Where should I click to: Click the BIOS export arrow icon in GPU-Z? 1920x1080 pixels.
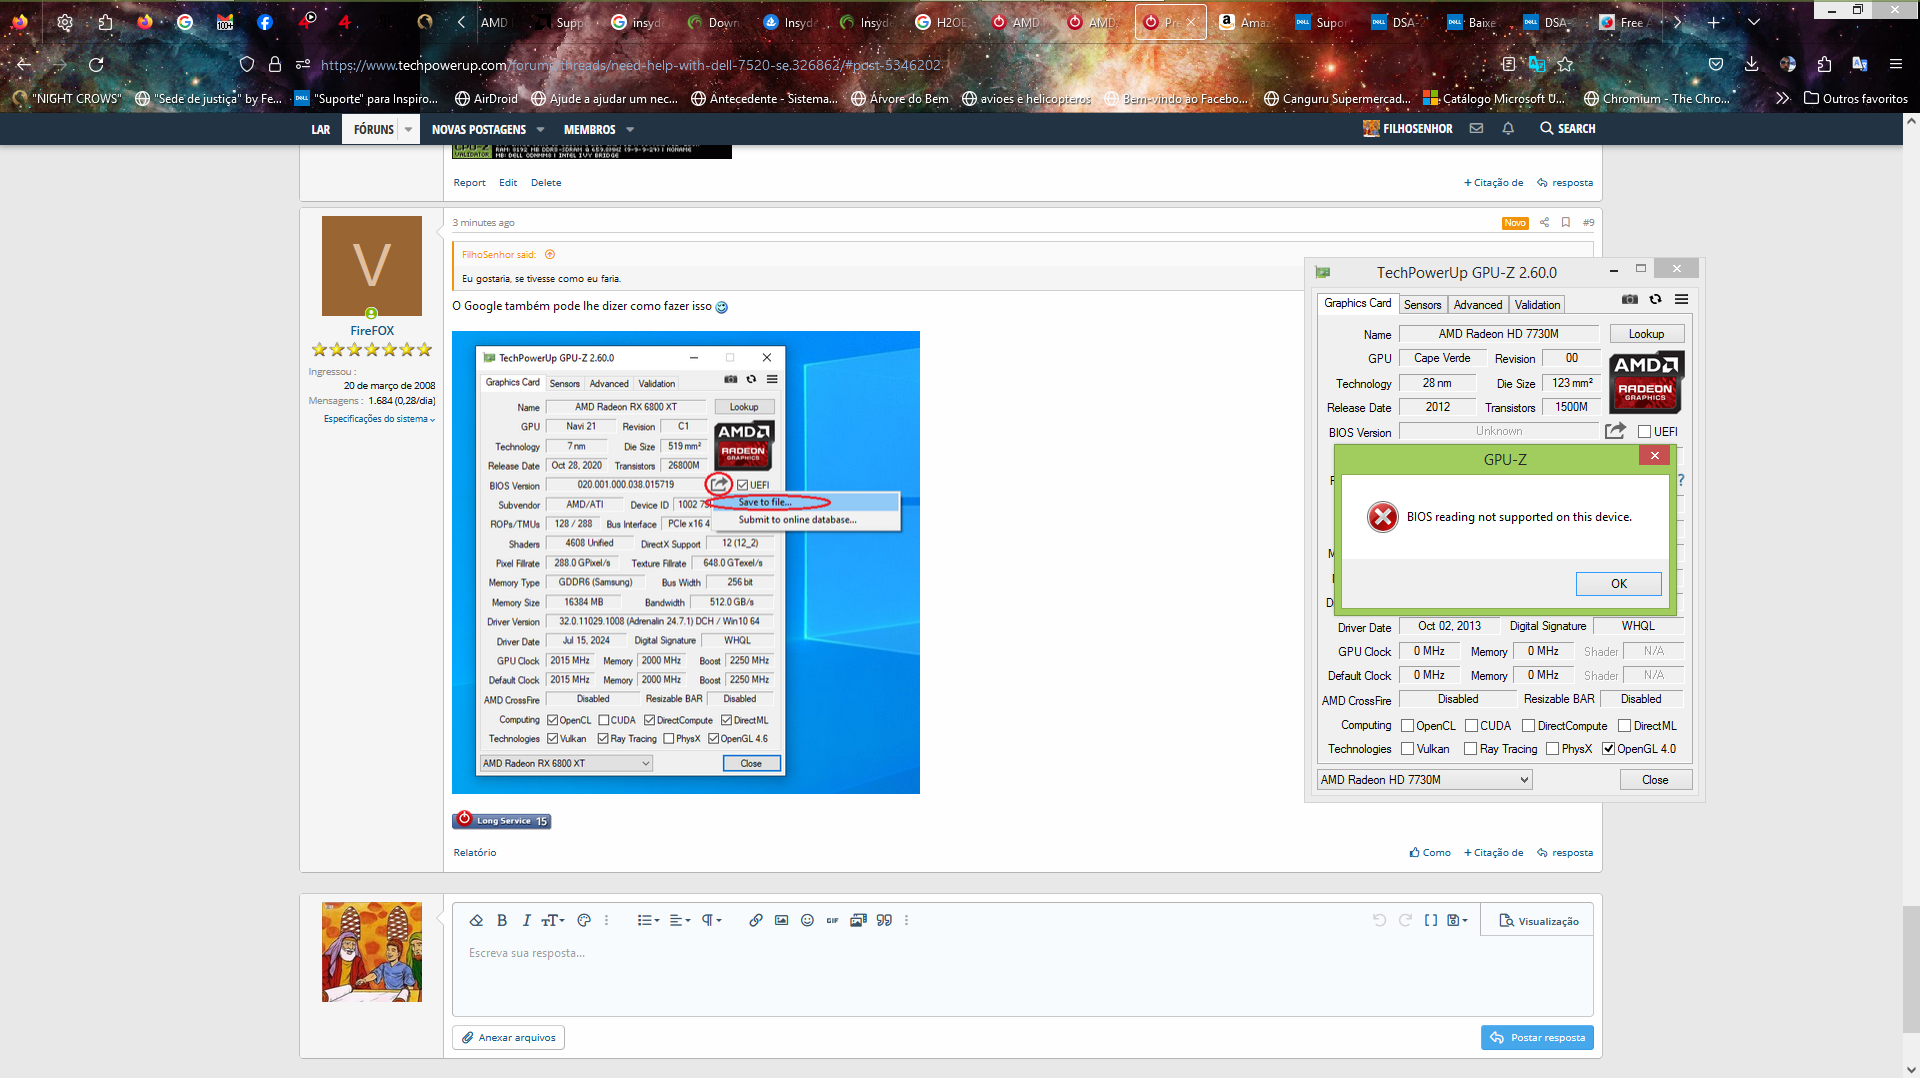(1615, 431)
